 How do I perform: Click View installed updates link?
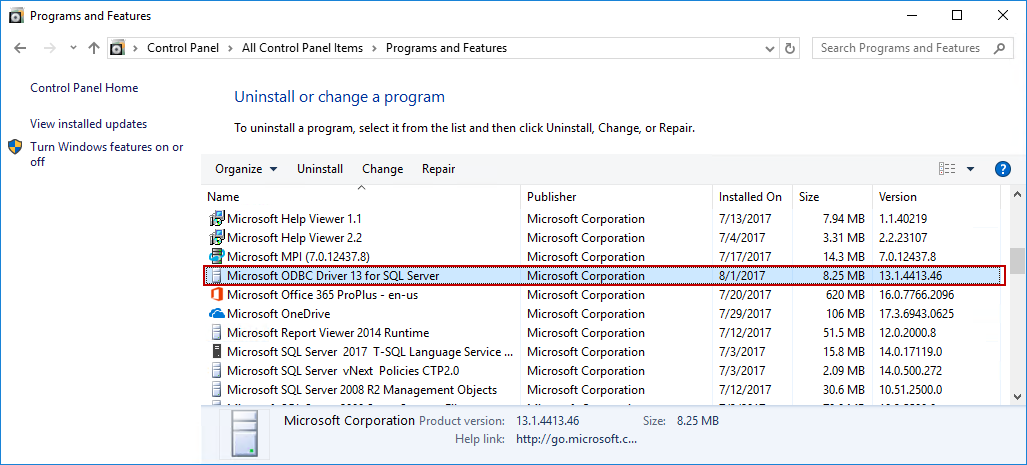(88, 124)
